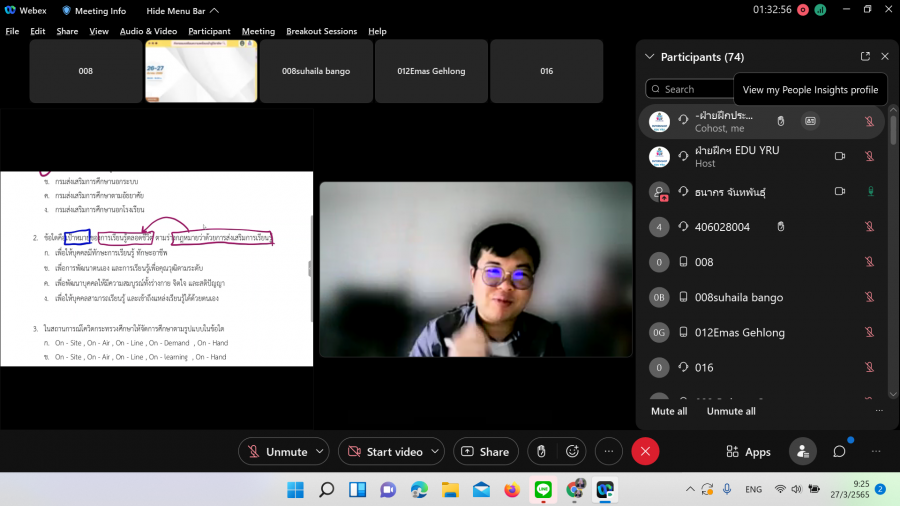End the meeting with red X button

click(x=645, y=452)
